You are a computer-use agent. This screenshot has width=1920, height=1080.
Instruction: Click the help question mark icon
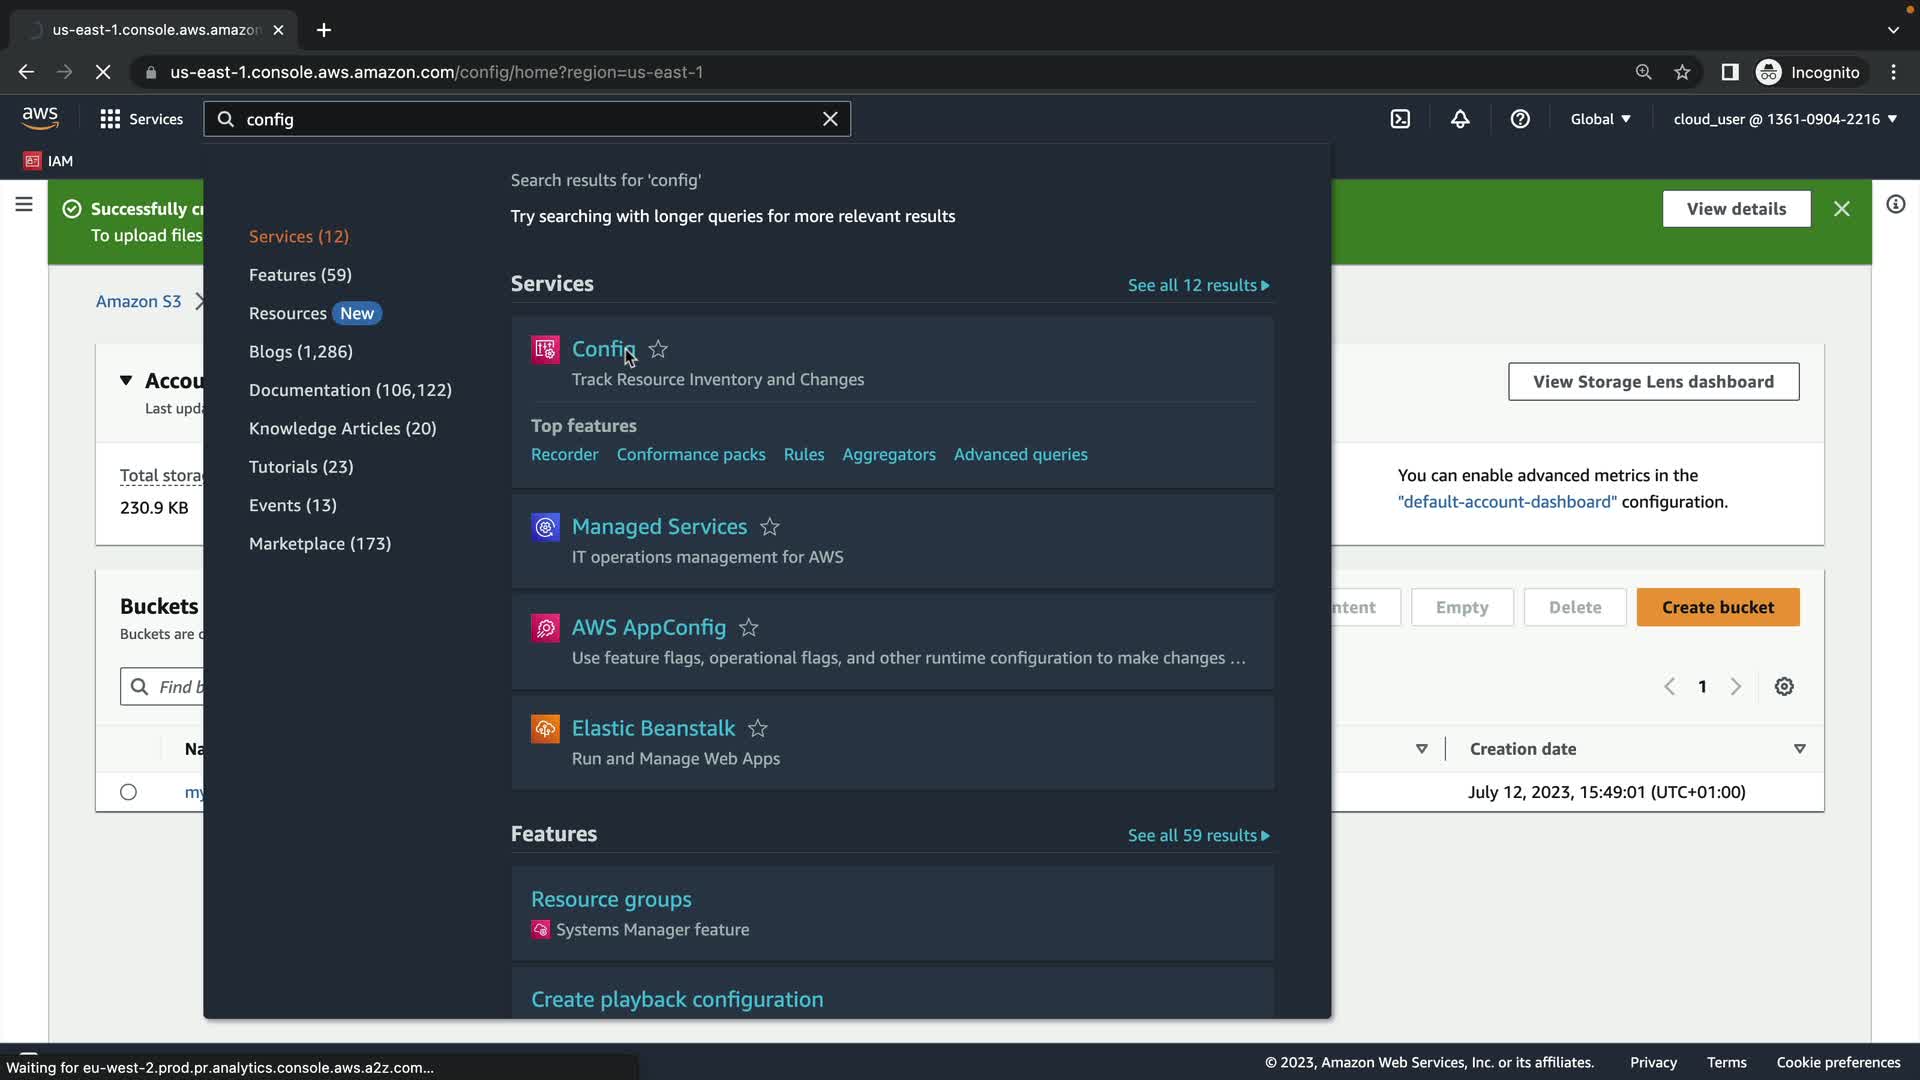[1520, 119]
